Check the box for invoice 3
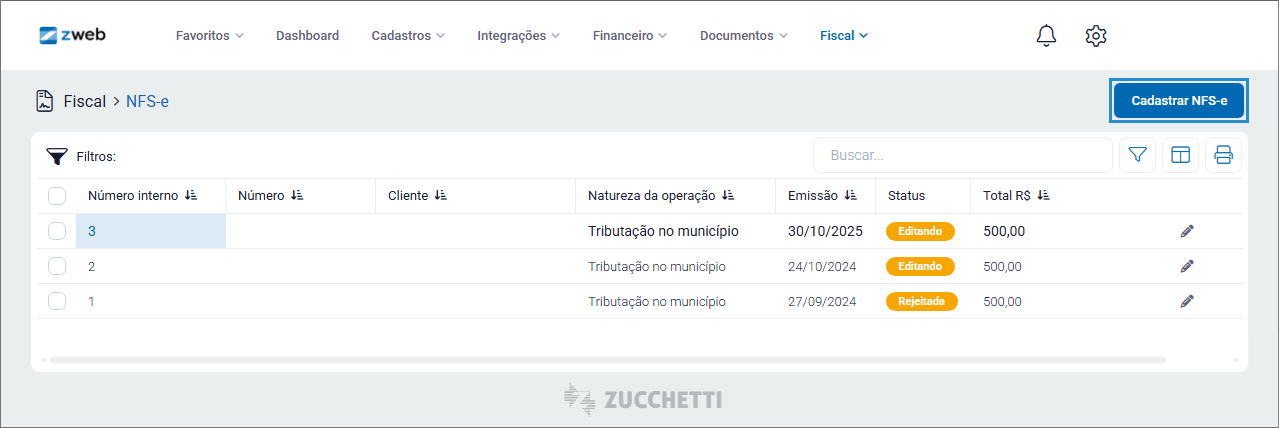The height and width of the screenshot is (428, 1279). pyautogui.click(x=57, y=231)
